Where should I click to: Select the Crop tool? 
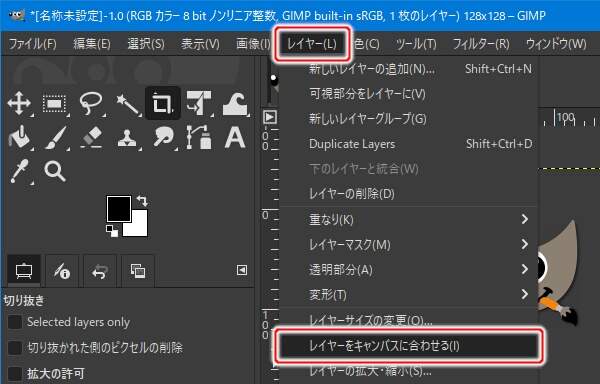coord(163,103)
